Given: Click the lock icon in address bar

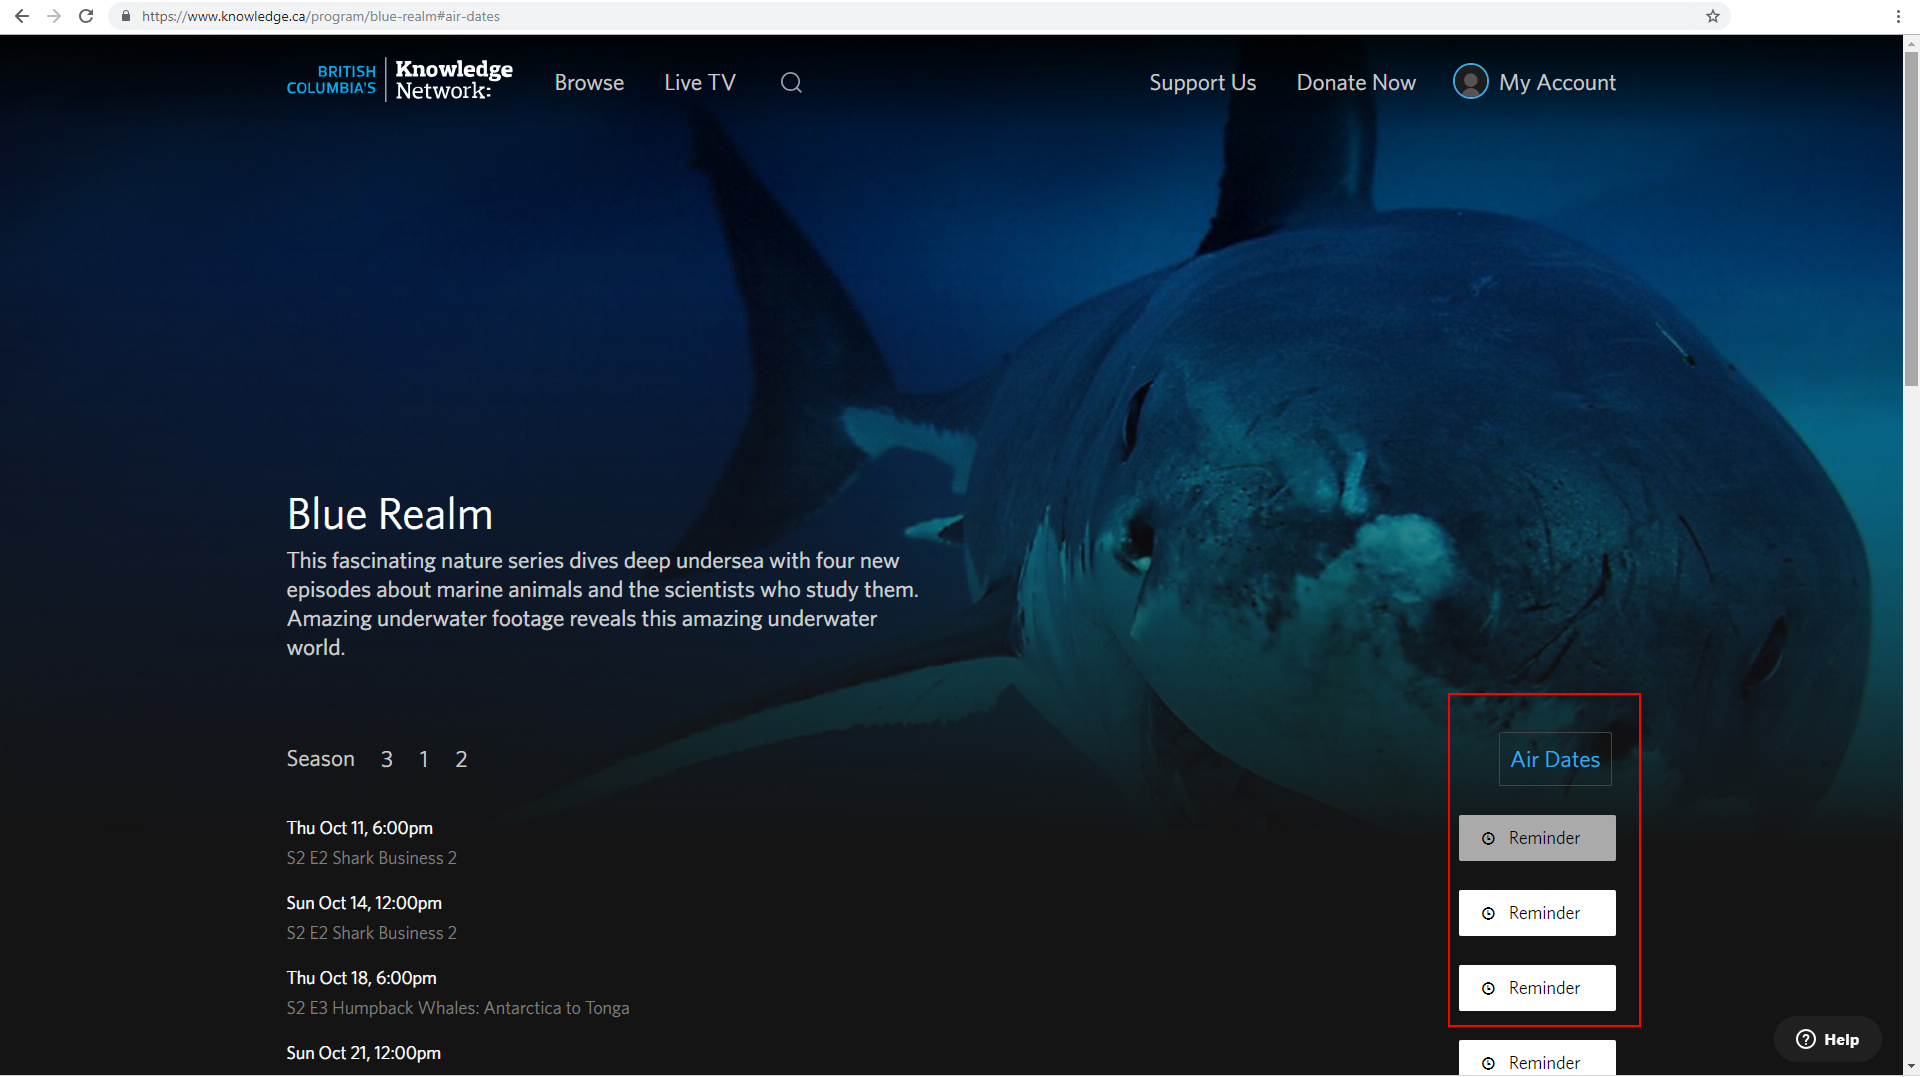Looking at the screenshot, I should point(126,16).
